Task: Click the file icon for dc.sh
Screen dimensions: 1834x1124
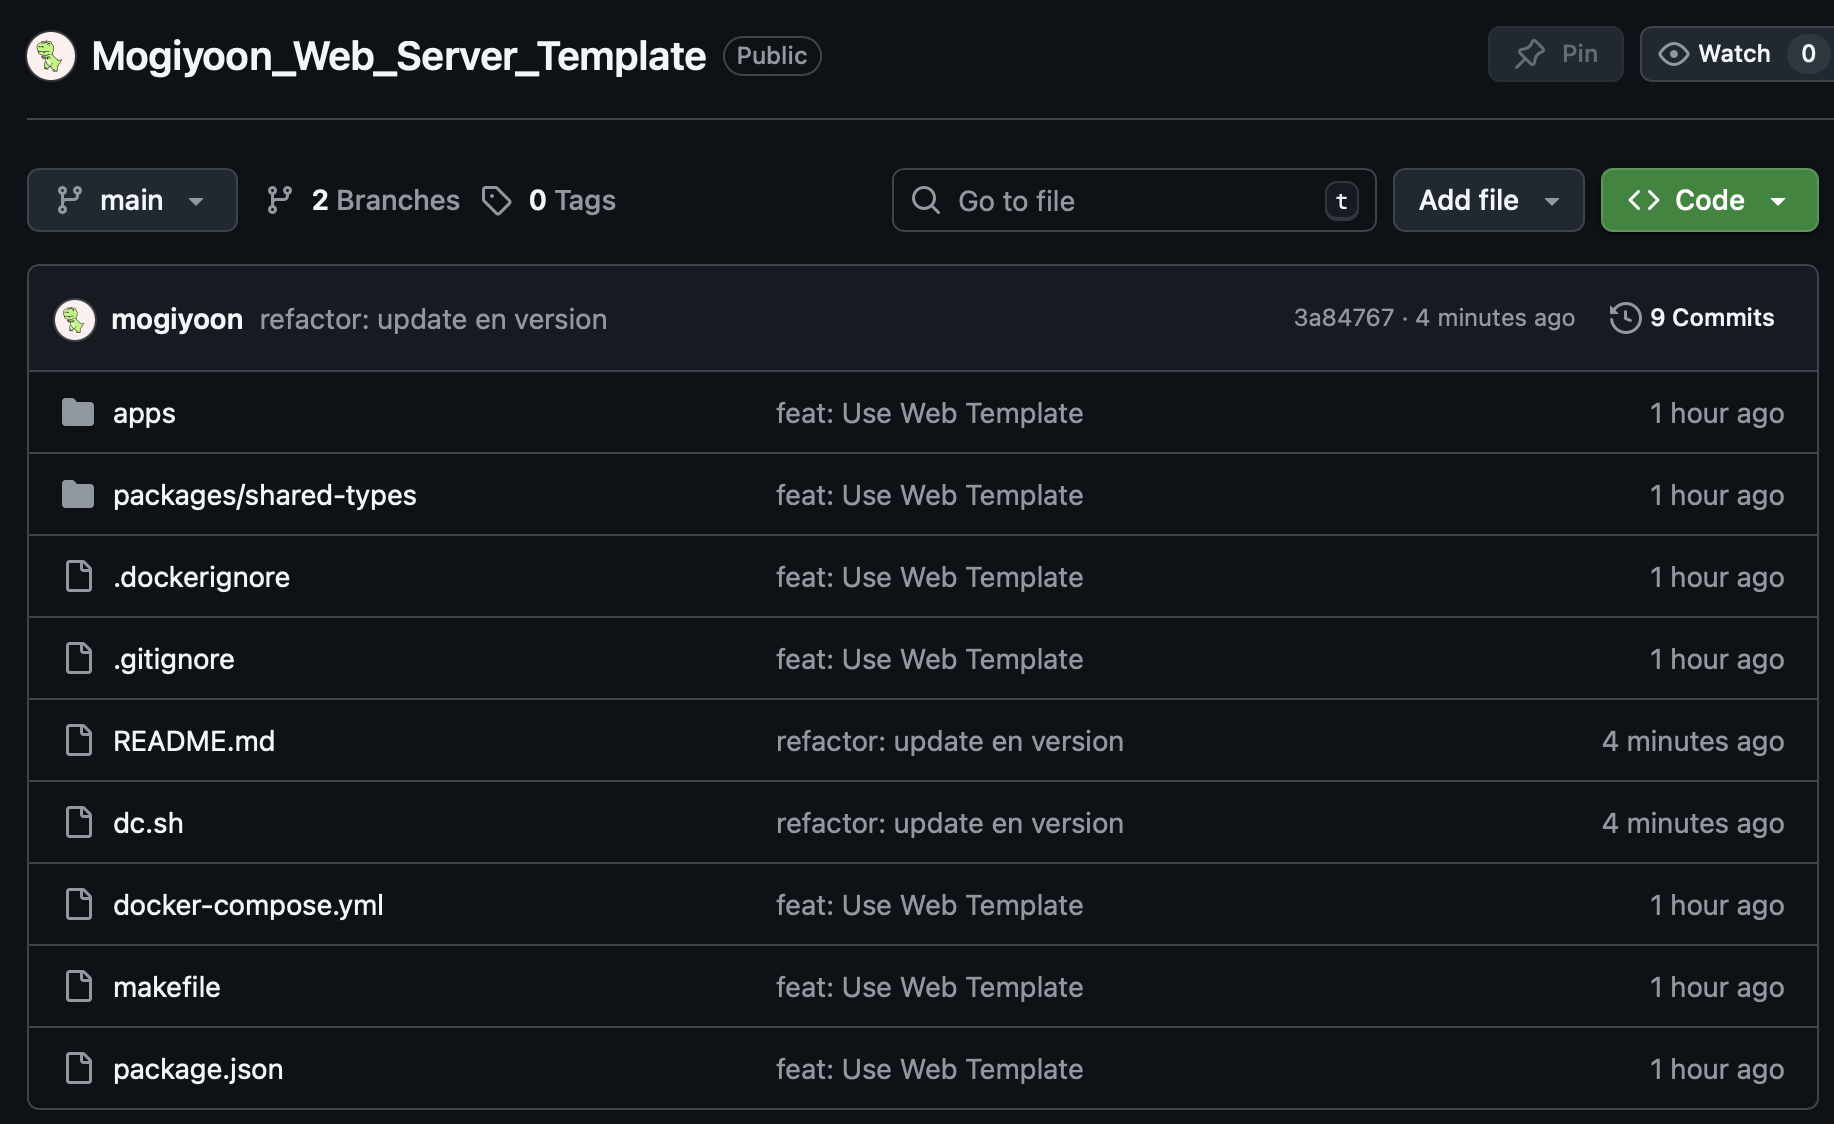Action: [x=78, y=823]
